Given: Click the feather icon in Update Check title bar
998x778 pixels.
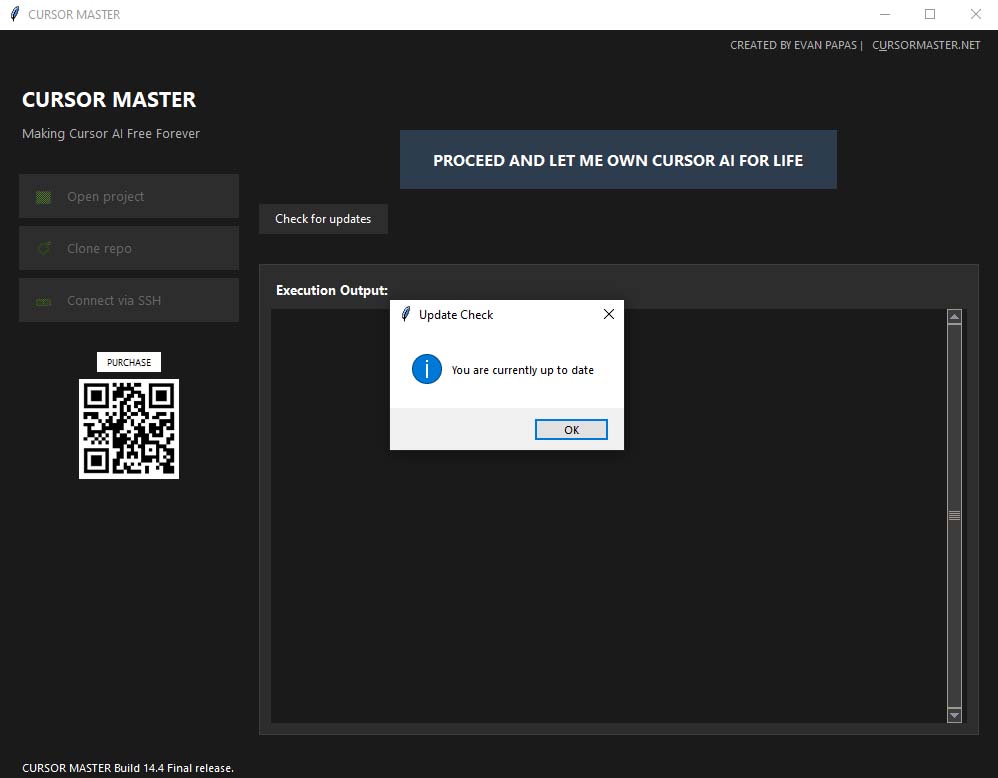Looking at the screenshot, I should pos(405,314).
